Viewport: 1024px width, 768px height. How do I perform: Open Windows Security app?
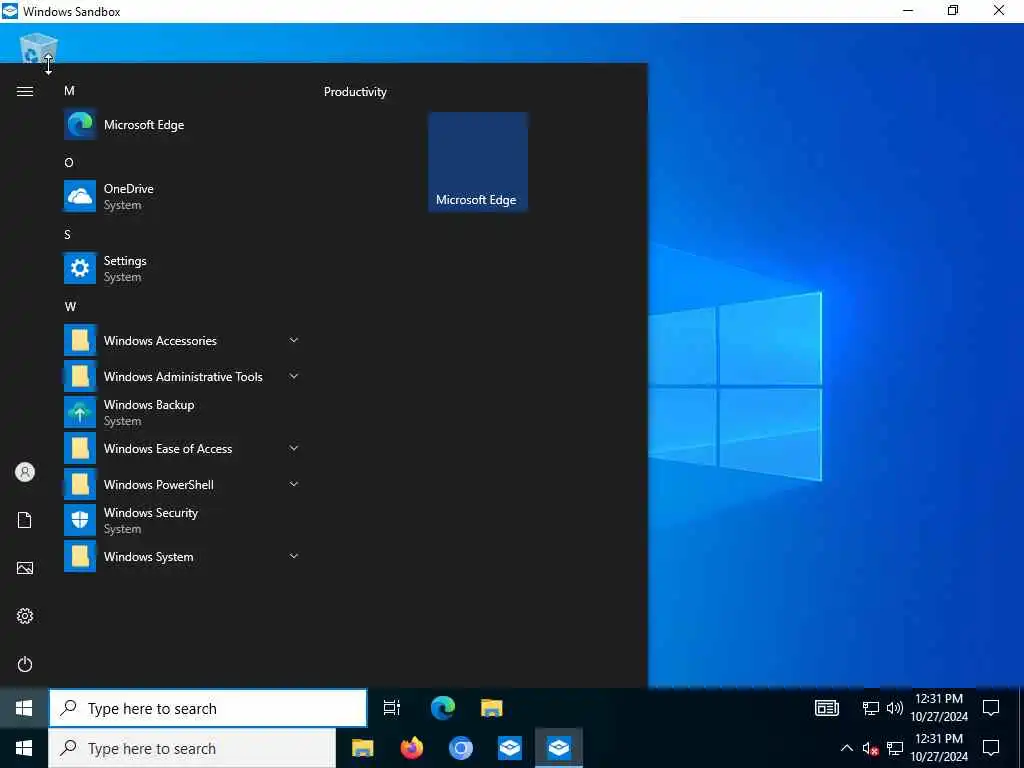pyautogui.click(x=183, y=520)
